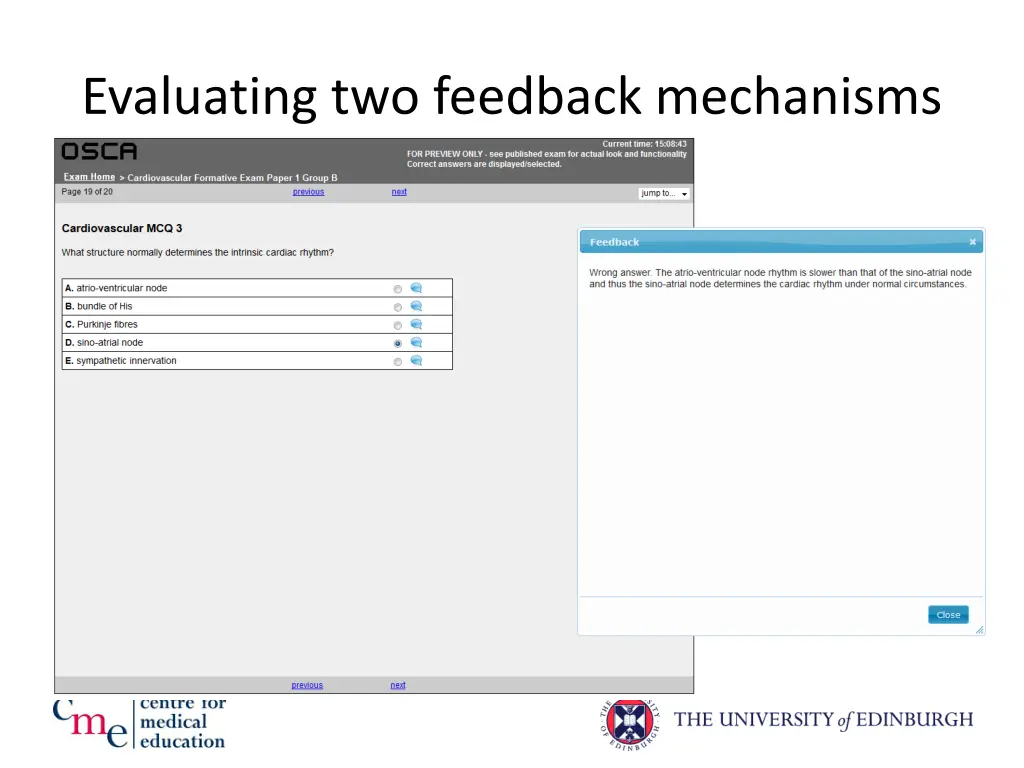Open feedback bubble for sympathetic innervation
This screenshot has width=1024, height=768.
point(416,360)
